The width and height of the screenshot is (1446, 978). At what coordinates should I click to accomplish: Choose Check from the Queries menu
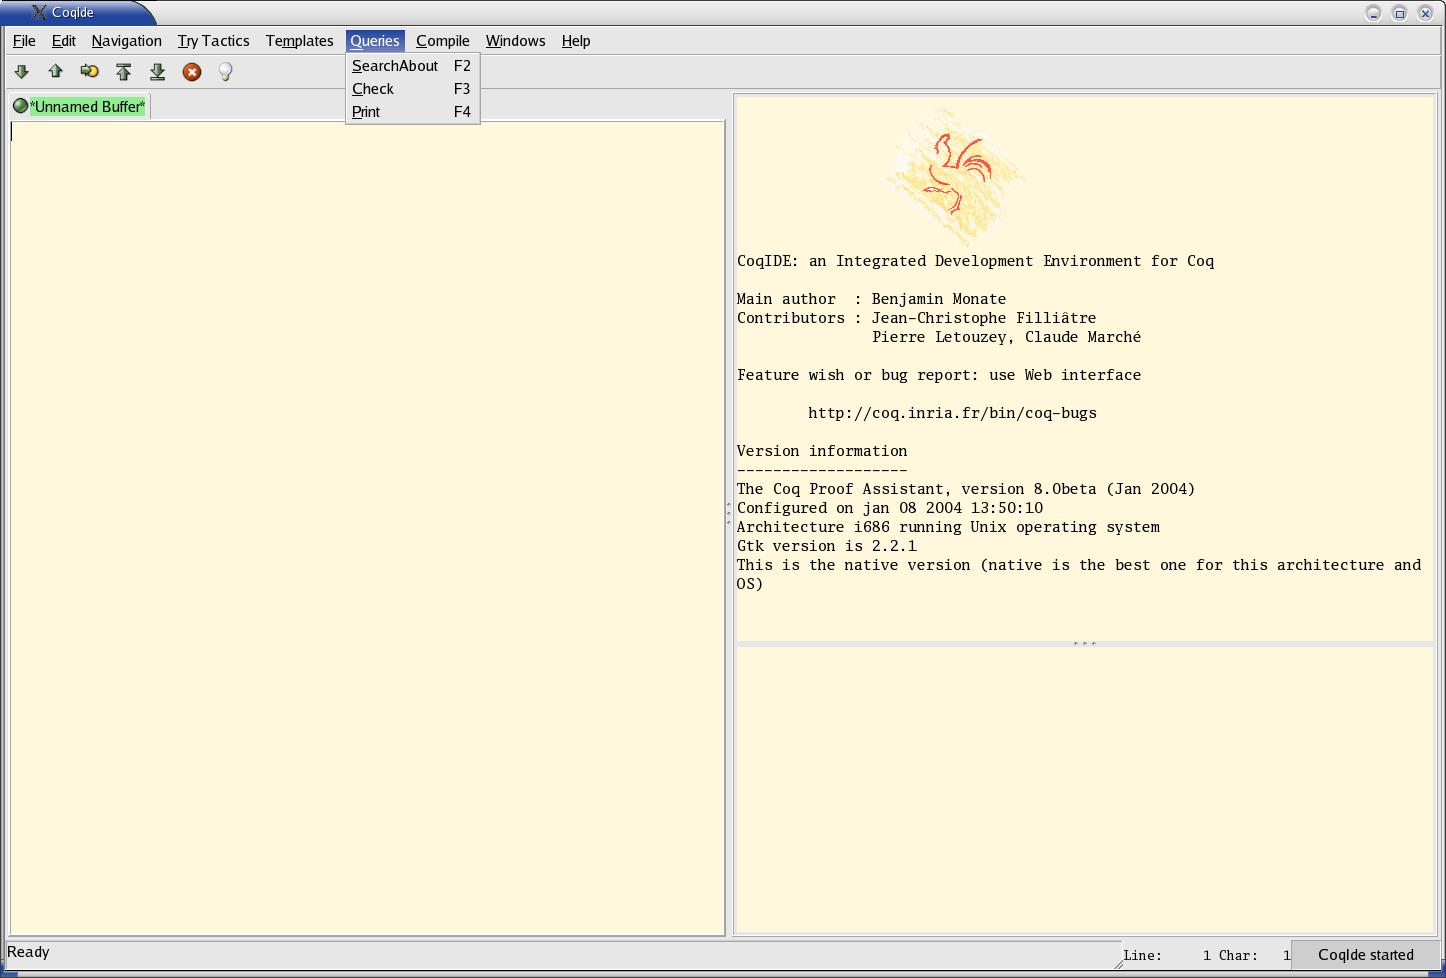[x=412, y=89]
